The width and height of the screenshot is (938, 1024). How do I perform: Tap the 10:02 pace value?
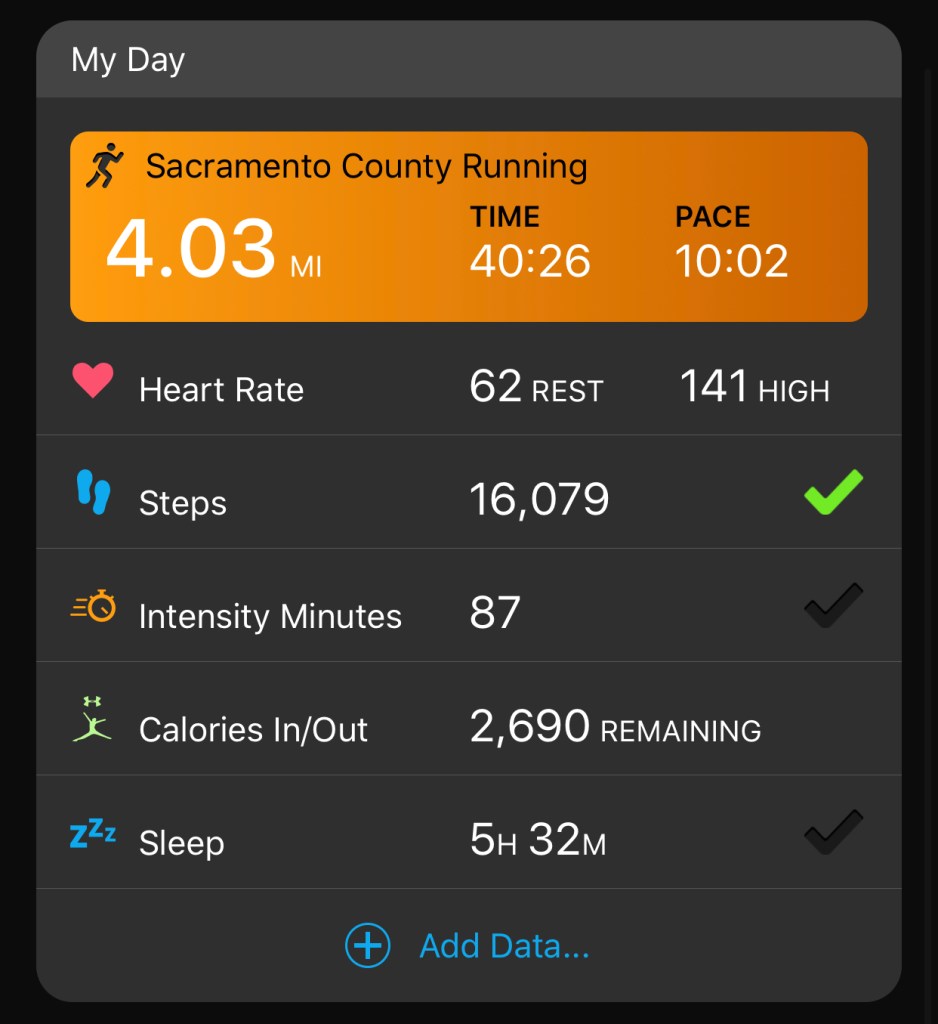731,261
